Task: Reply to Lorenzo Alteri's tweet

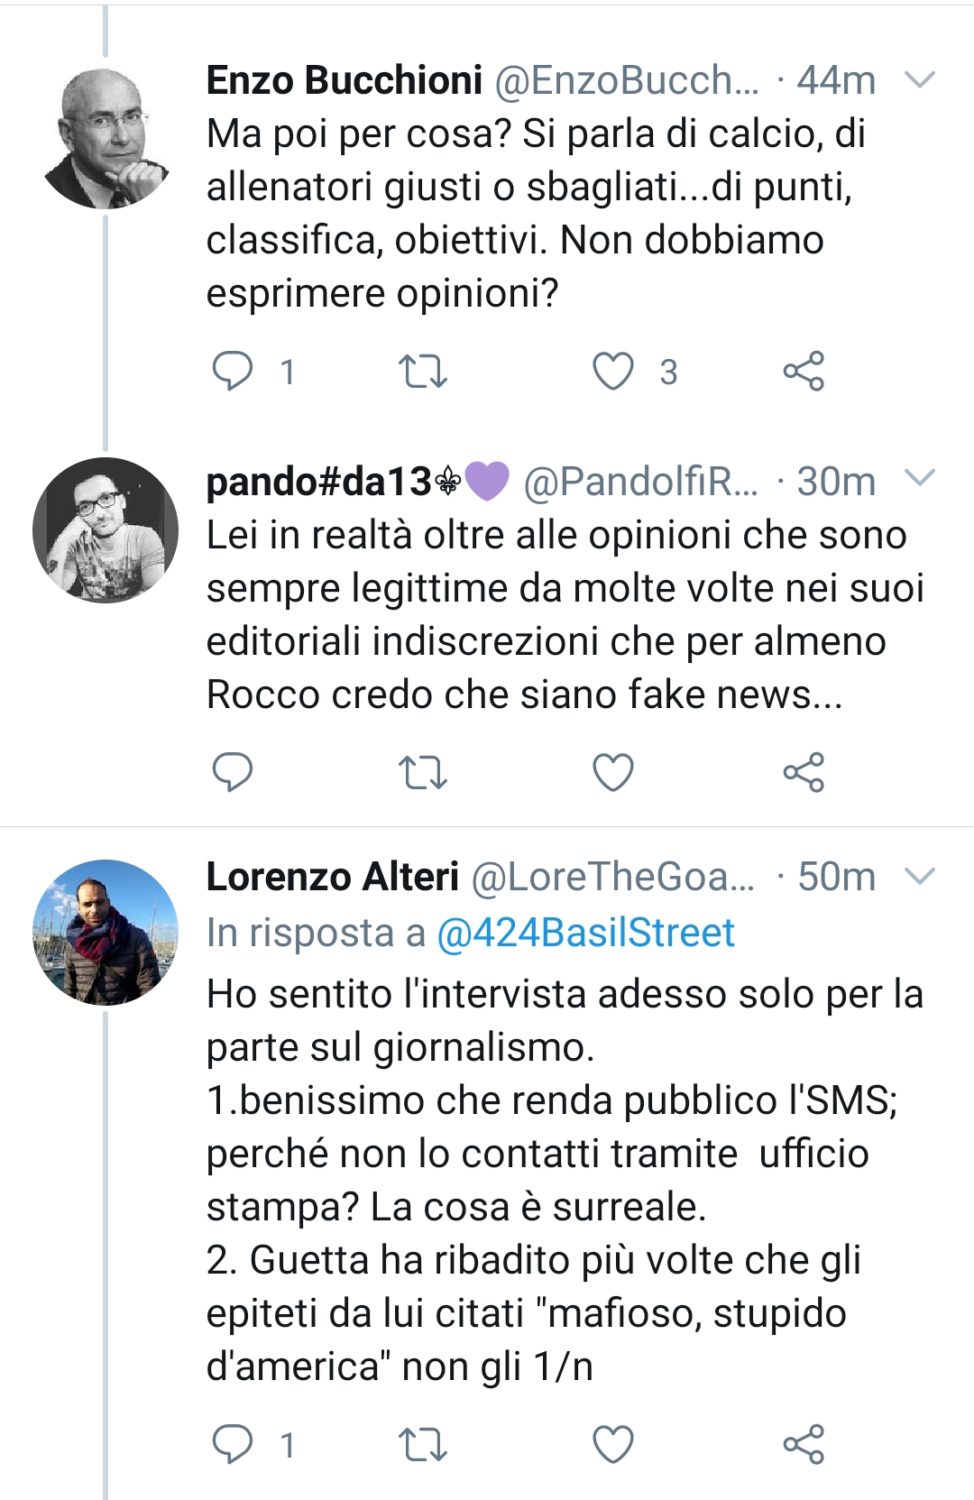Action: (x=234, y=1443)
